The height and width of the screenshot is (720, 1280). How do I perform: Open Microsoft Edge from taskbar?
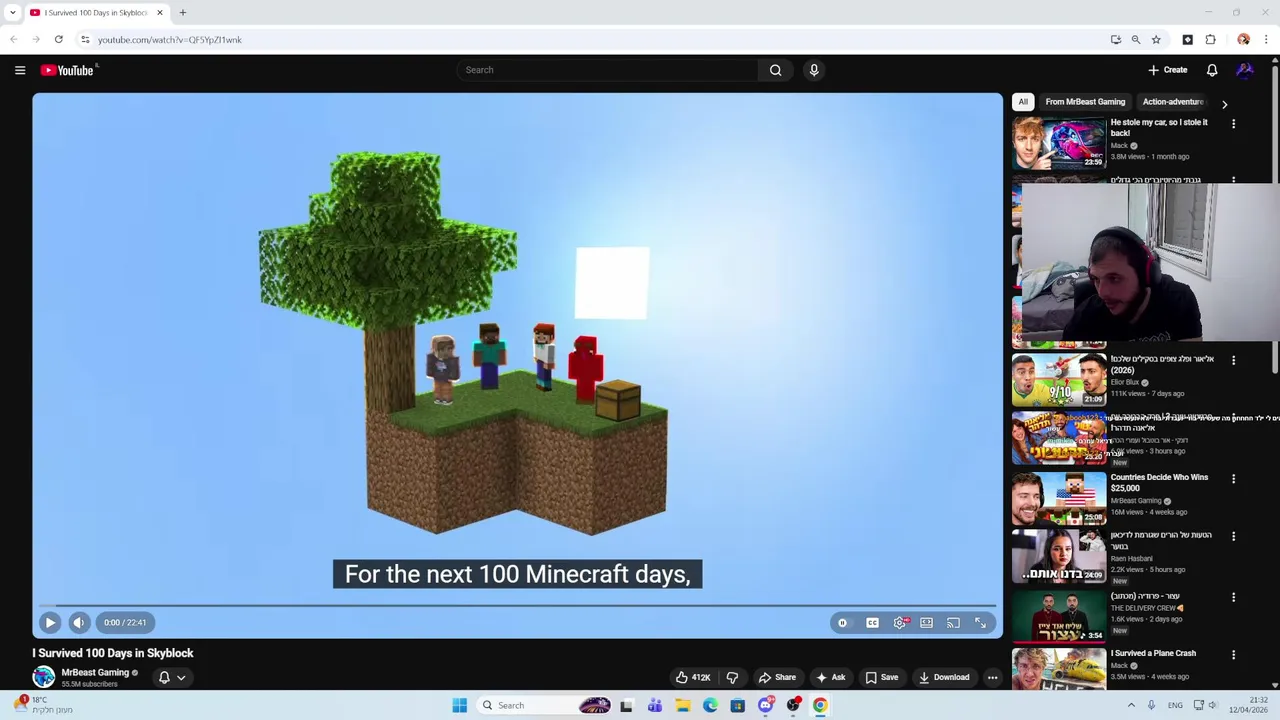click(710, 705)
